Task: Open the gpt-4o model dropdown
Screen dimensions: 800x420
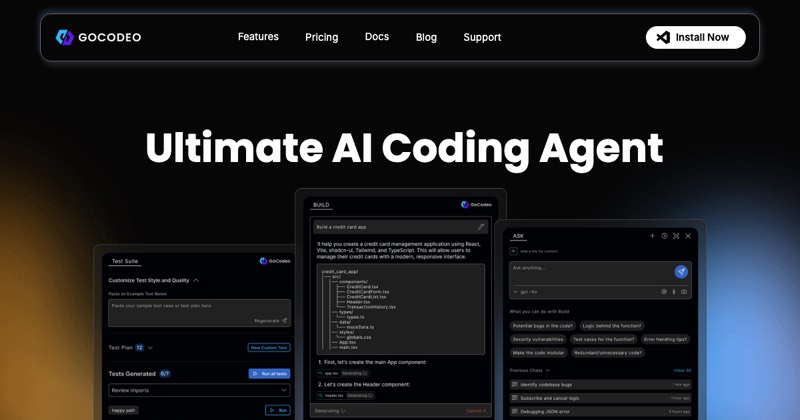Action: tap(526, 292)
